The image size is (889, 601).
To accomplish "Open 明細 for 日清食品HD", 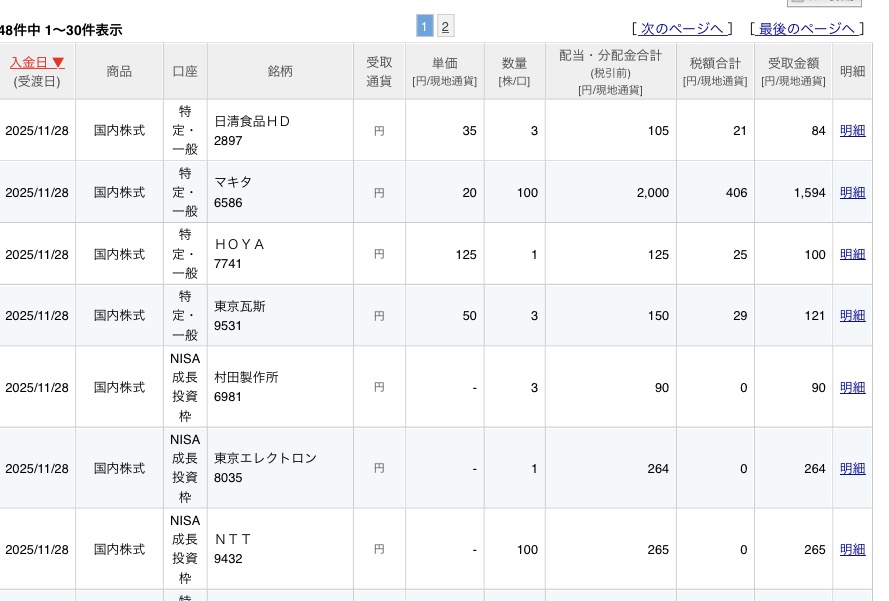I will click(852, 131).
